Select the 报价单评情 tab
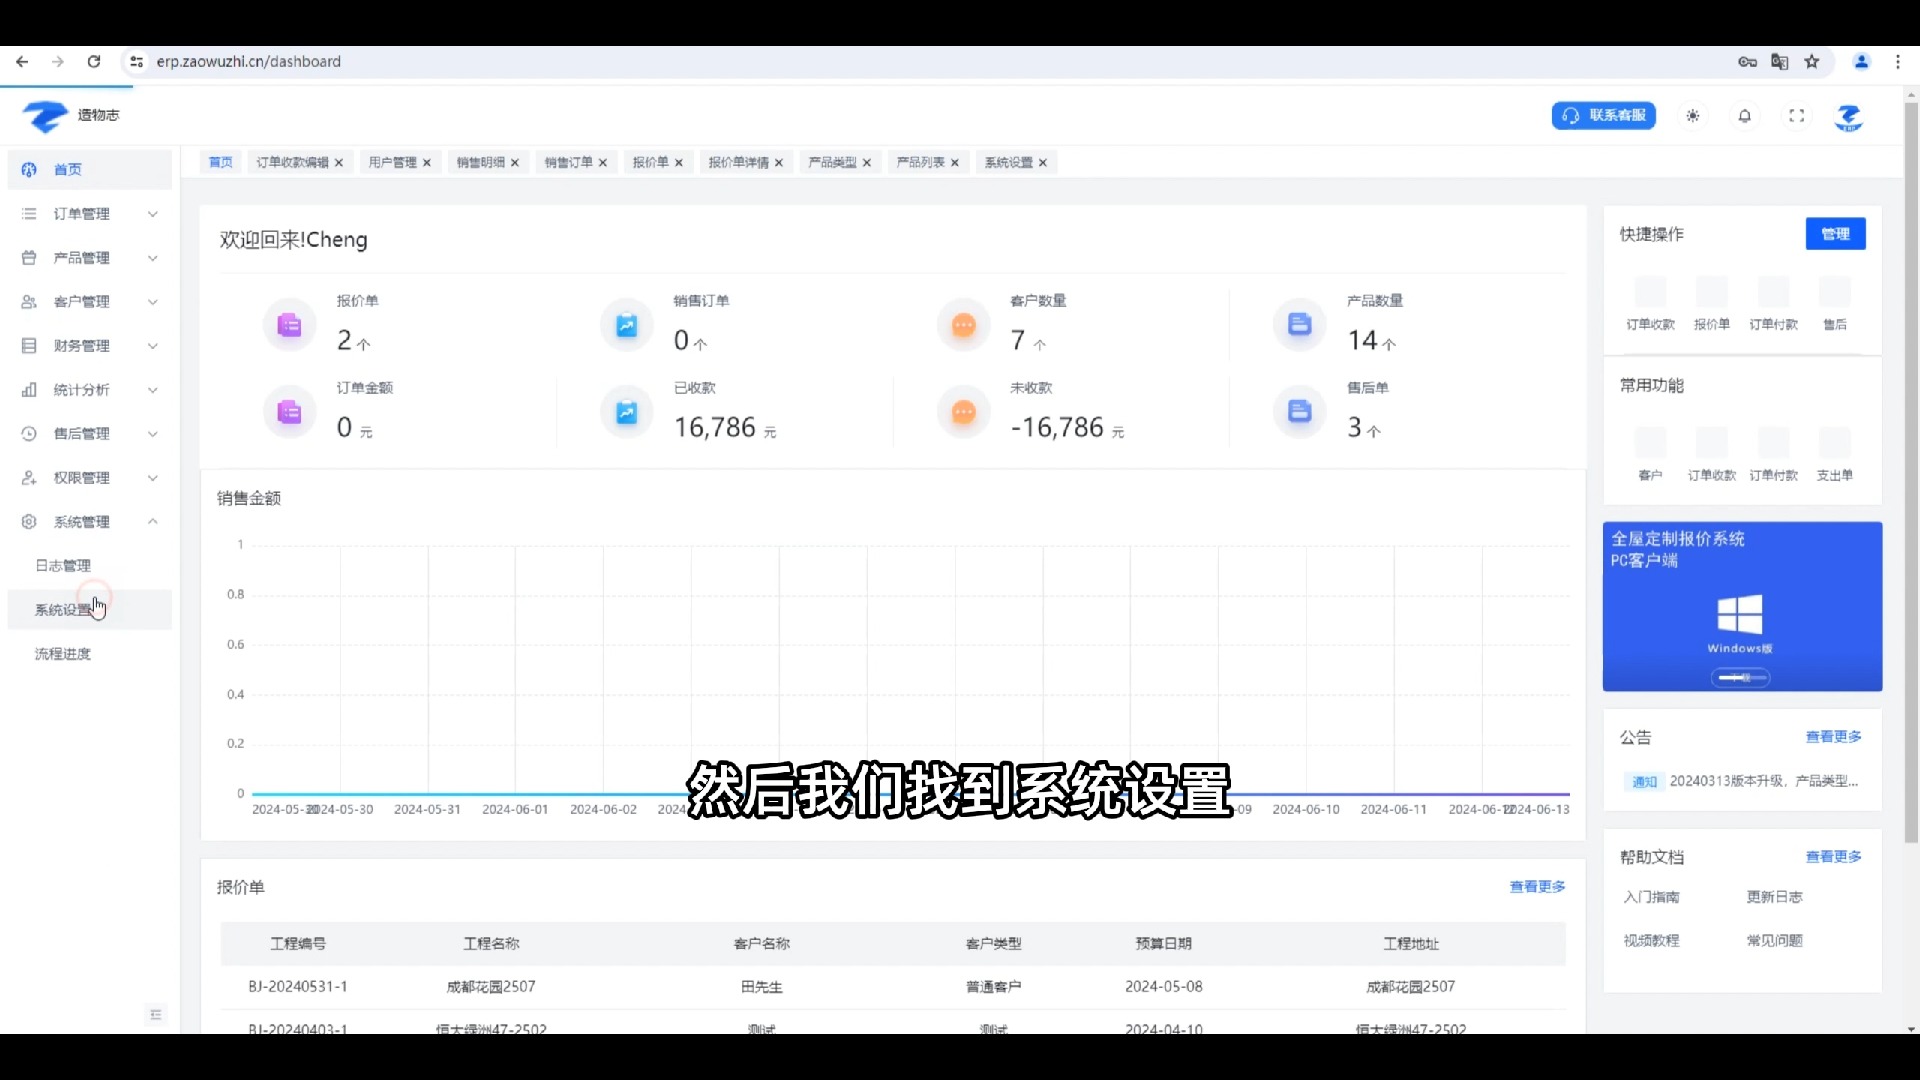 click(737, 161)
